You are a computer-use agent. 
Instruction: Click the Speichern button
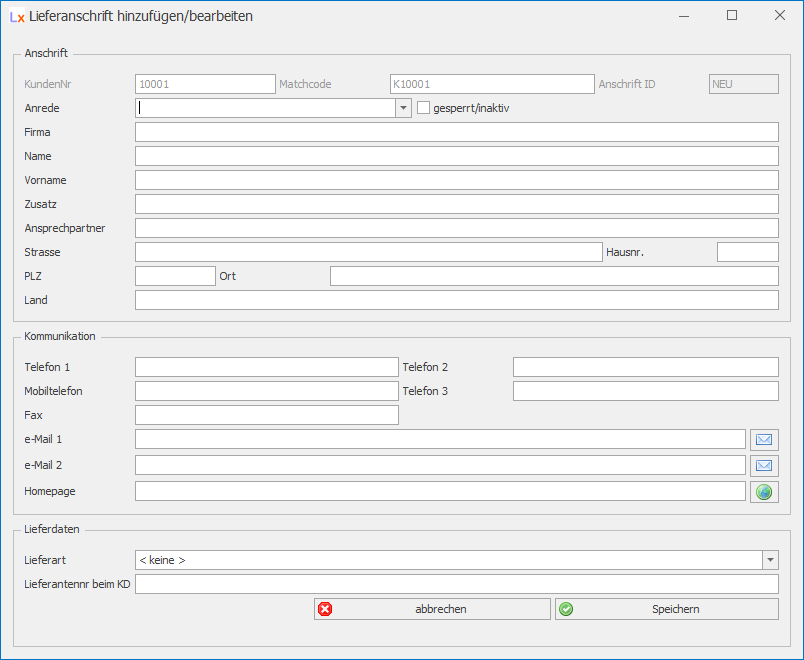666,609
